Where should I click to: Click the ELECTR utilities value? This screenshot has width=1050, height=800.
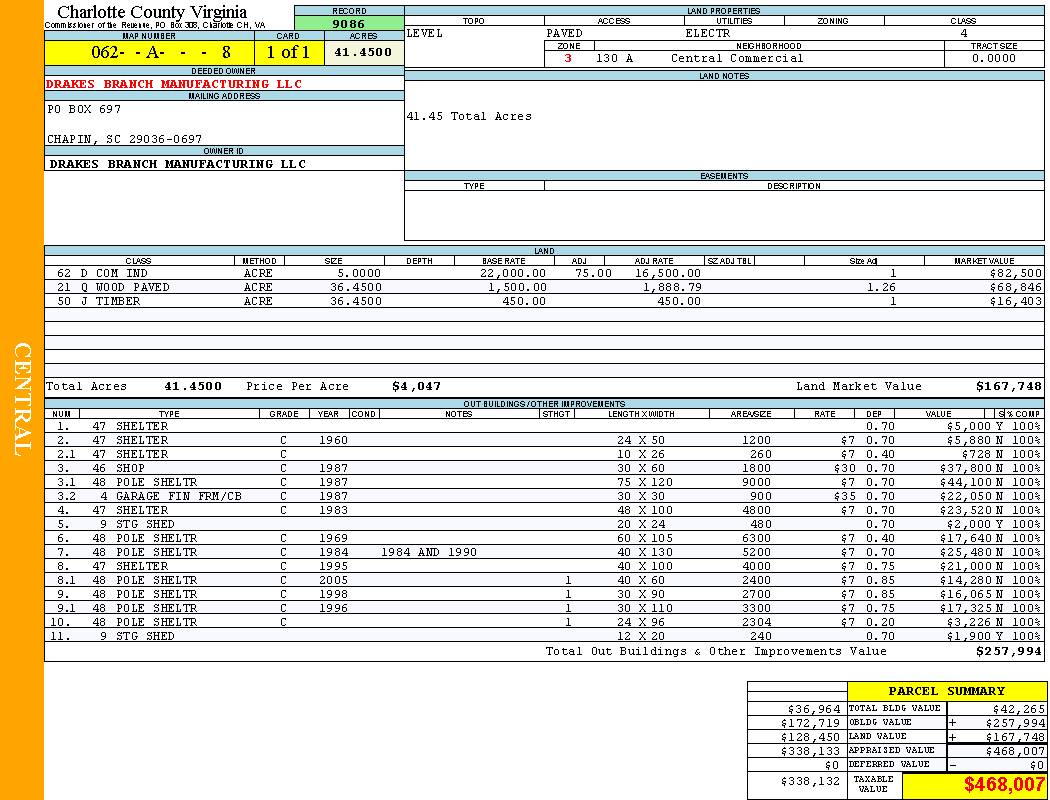pyautogui.click(x=708, y=33)
